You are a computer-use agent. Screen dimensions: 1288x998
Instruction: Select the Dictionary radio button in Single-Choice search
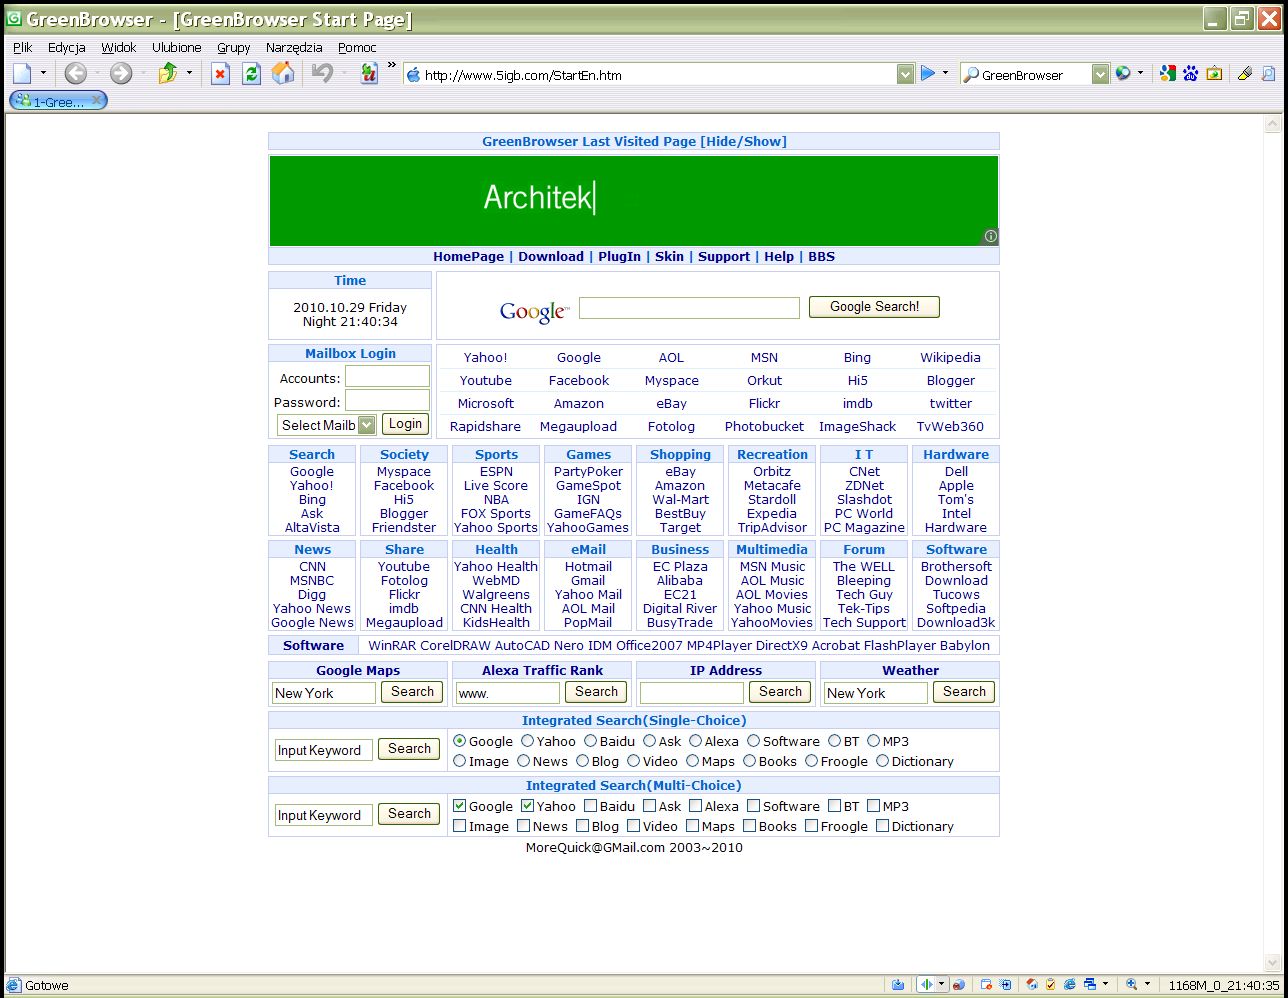point(882,761)
